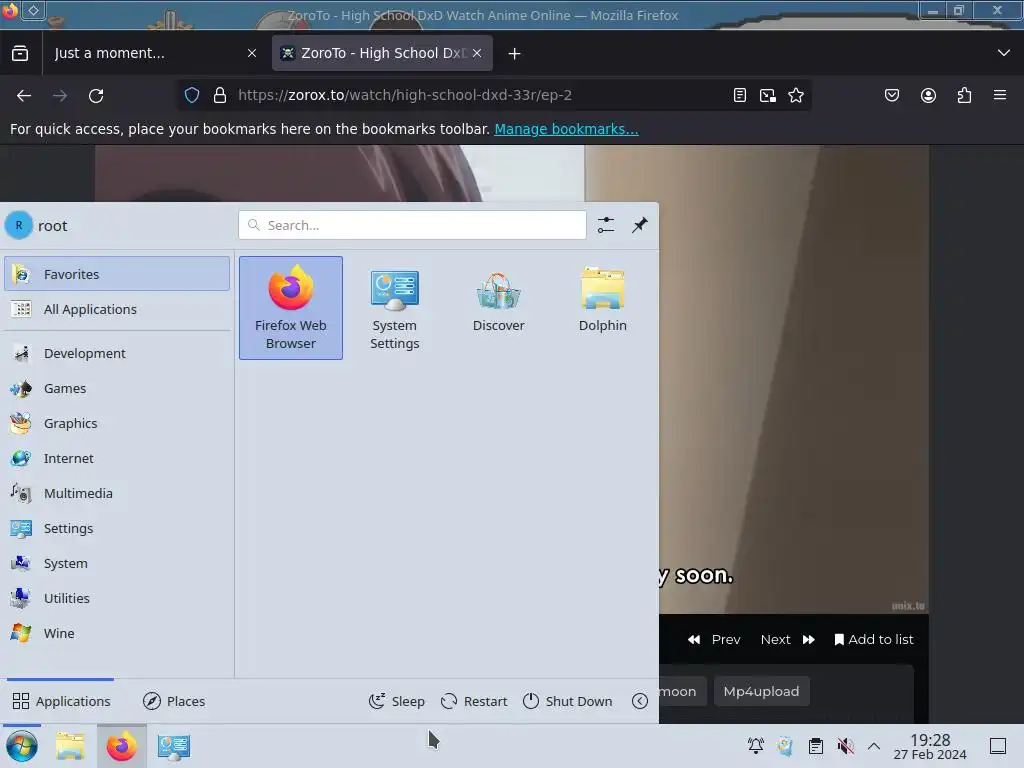This screenshot has height=768, width=1024.
Task: Click the show desktop button
Action: click(998, 746)
